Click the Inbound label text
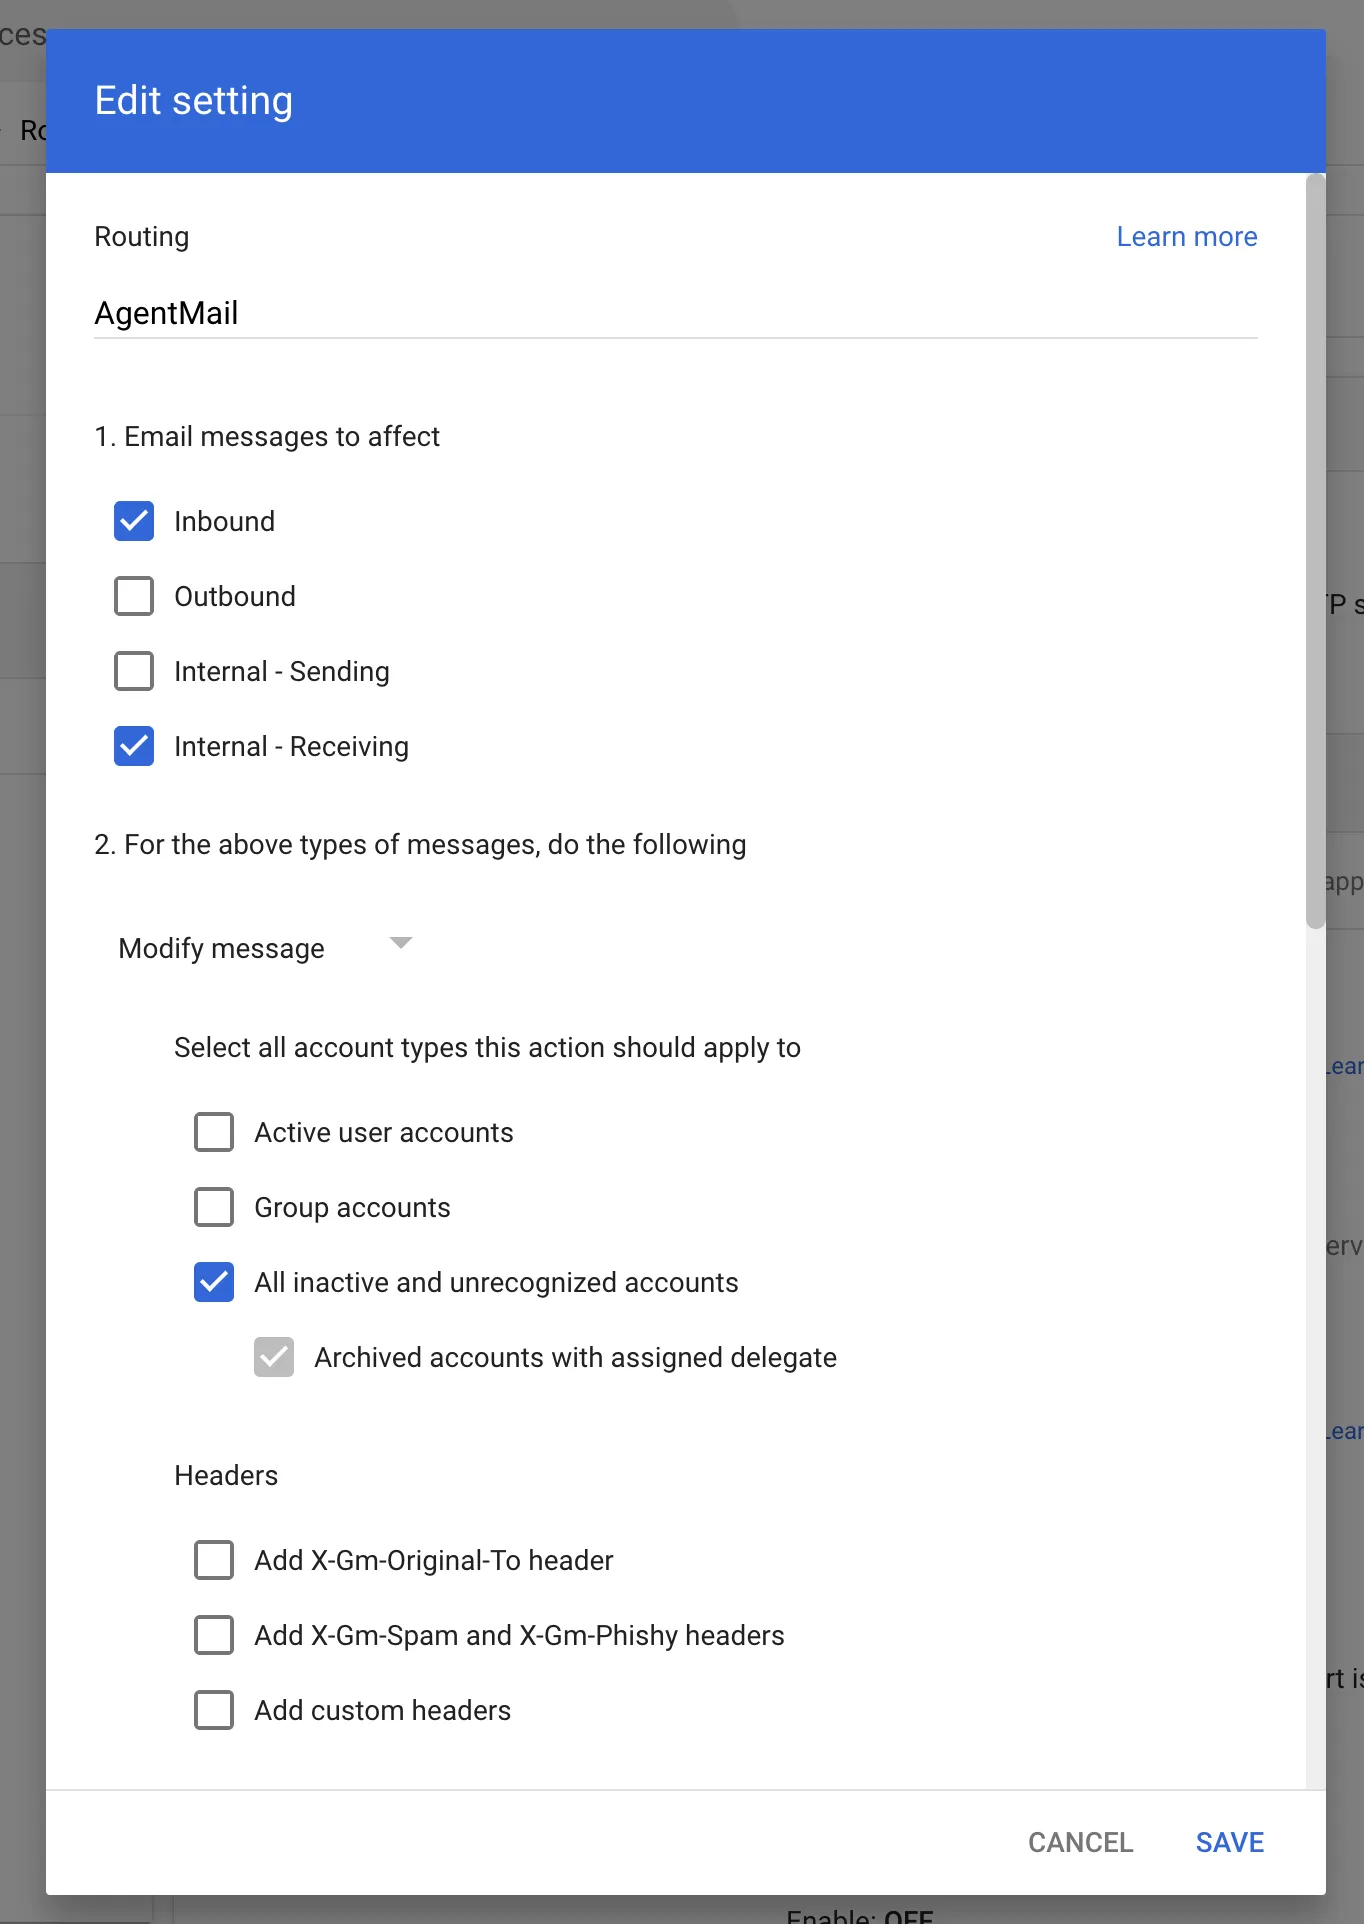 pos(224,521)
